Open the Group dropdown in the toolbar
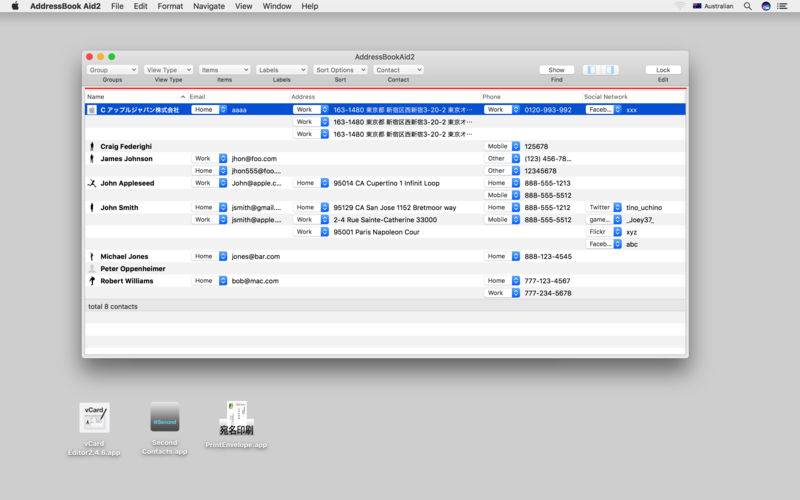Image resolution: width=800 pixels, height=500 pixels. tap(112, 70)
